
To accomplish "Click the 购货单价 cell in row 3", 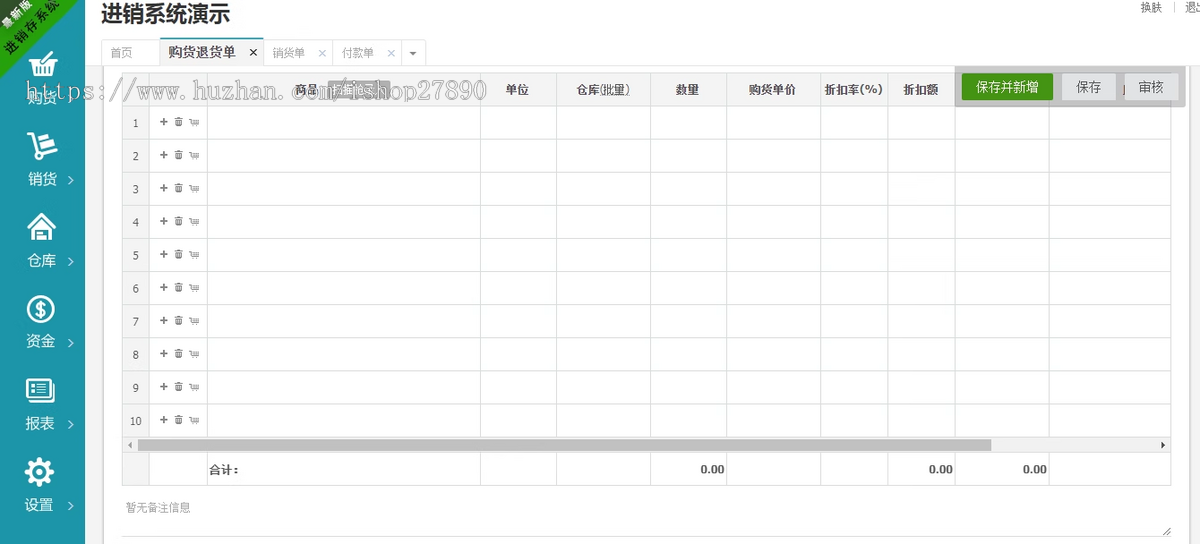I will (773, 188).
